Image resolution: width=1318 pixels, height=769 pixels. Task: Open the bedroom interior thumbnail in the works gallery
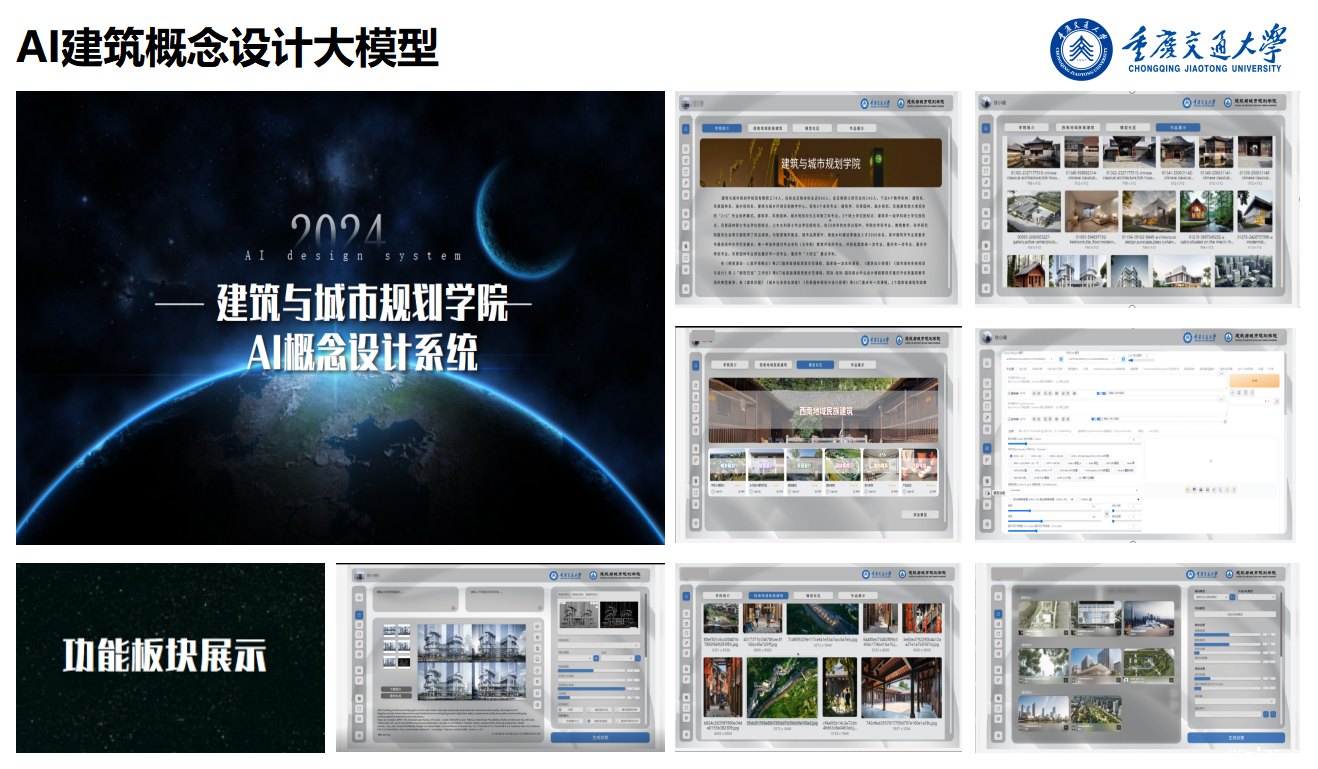pyautogui.click(x=1090, y=213)
